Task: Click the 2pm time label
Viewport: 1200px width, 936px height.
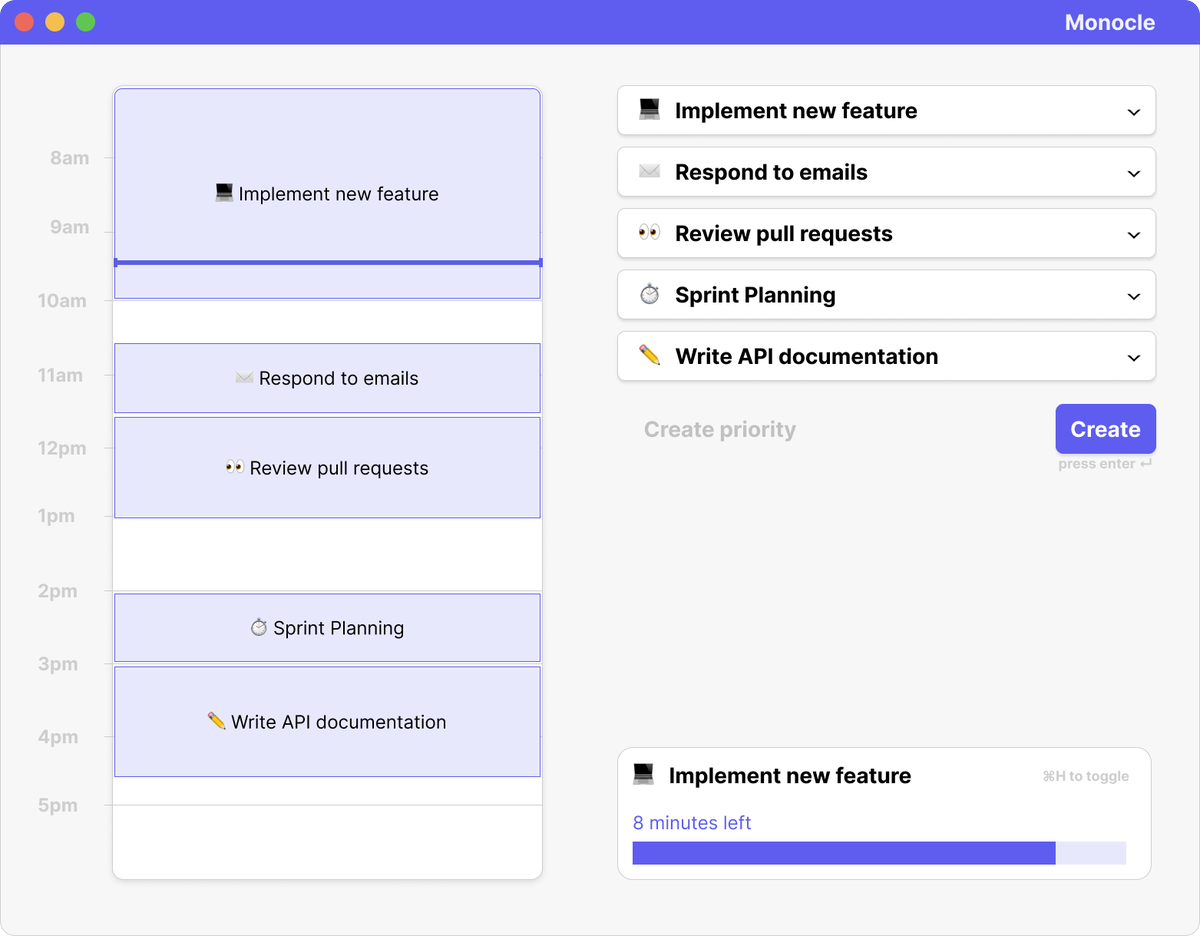Action: (58, 591)
